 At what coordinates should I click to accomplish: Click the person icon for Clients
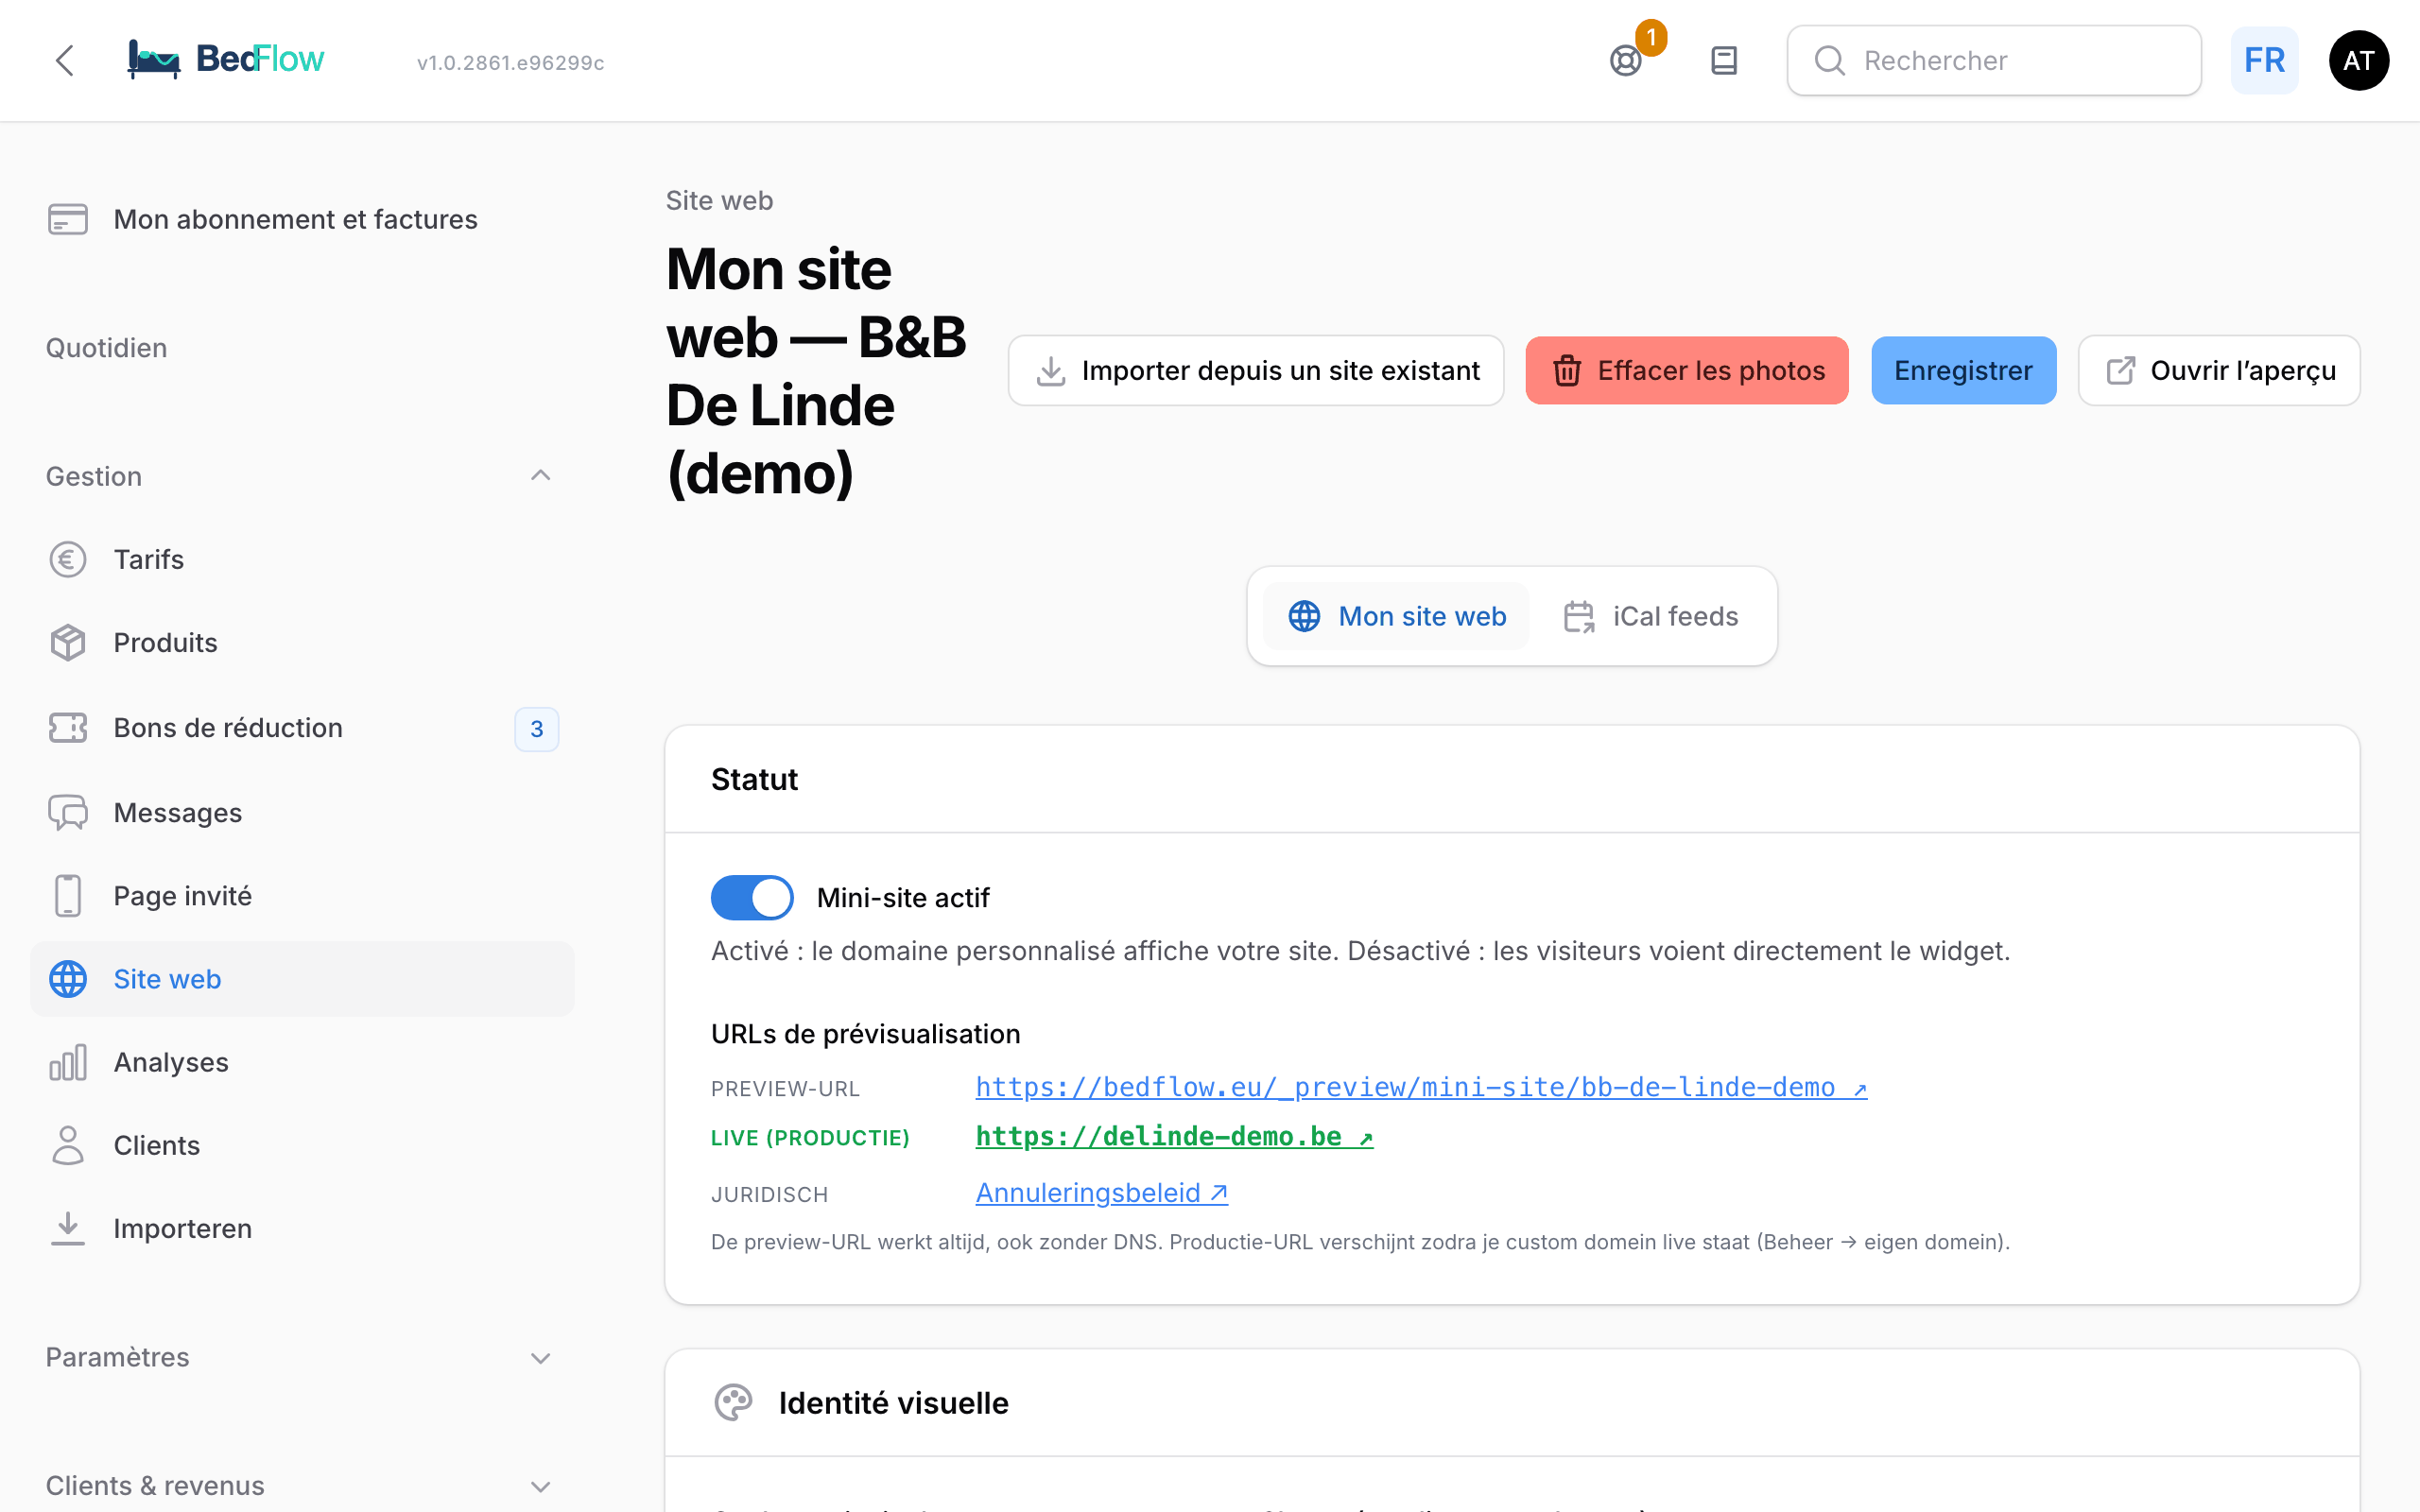68,1145
